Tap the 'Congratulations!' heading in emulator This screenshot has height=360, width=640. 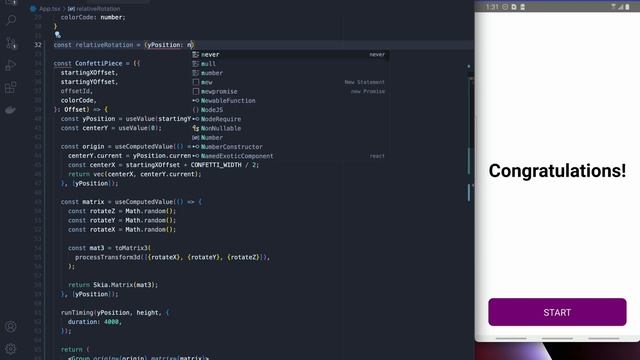(x=557, y=171)
